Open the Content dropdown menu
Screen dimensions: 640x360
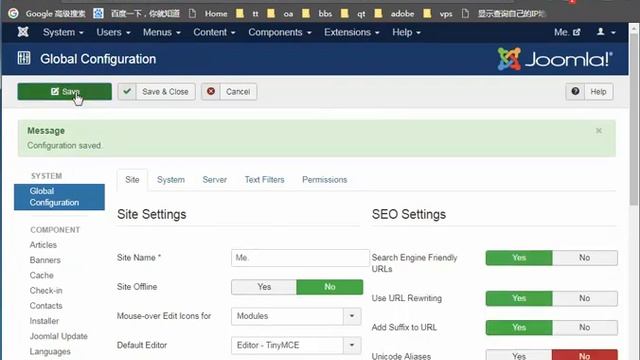214,32
